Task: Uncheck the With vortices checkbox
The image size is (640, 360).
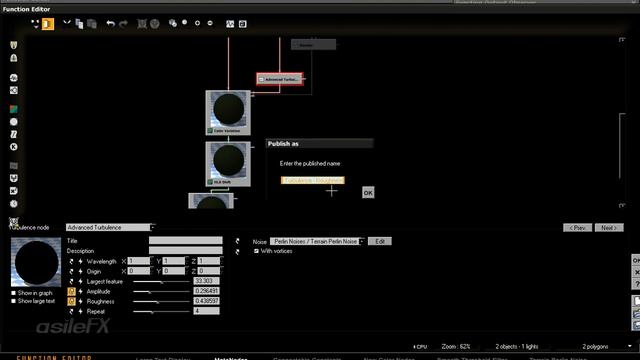Action: [x=256, y=251]
